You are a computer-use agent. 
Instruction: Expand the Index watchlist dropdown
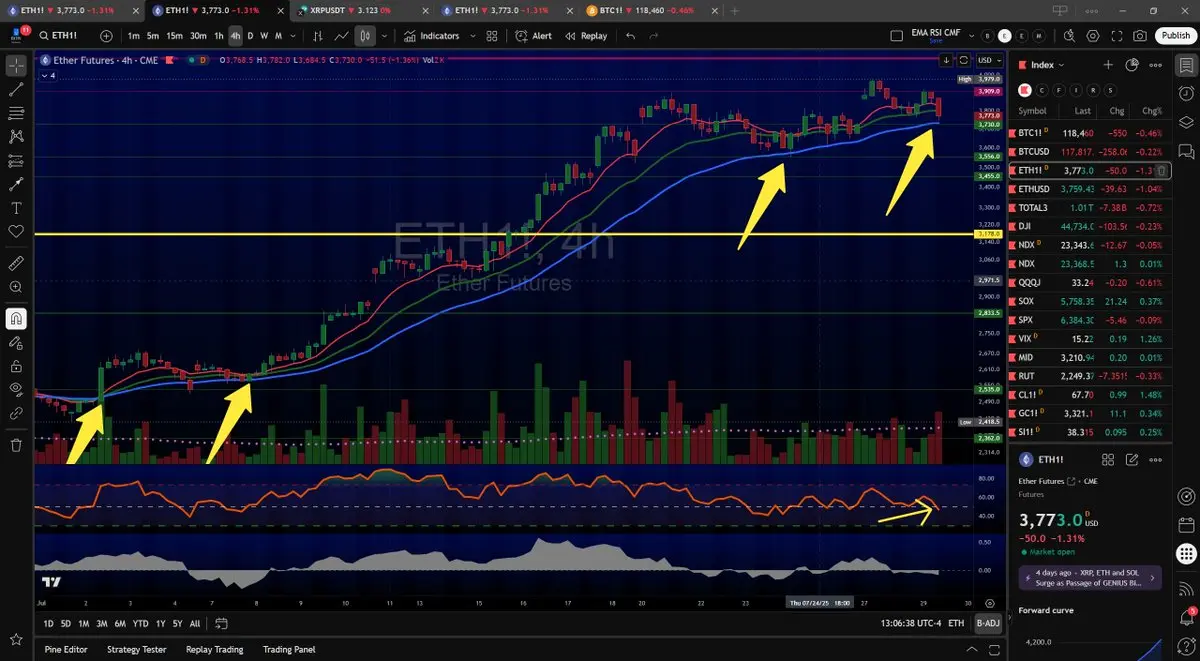pos(1047,64)
